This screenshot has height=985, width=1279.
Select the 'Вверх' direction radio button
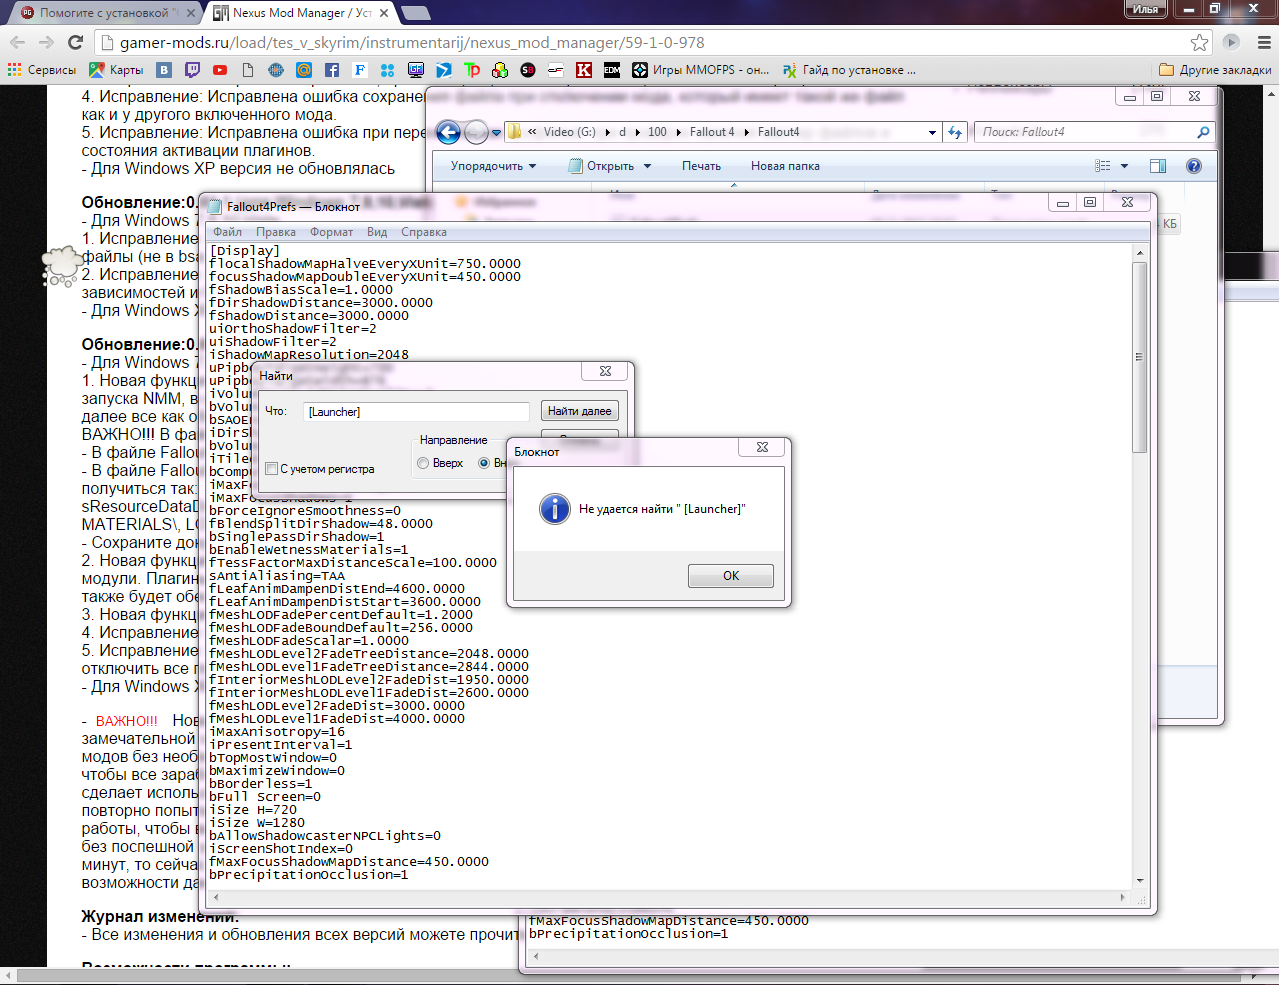tap(424, 463)
